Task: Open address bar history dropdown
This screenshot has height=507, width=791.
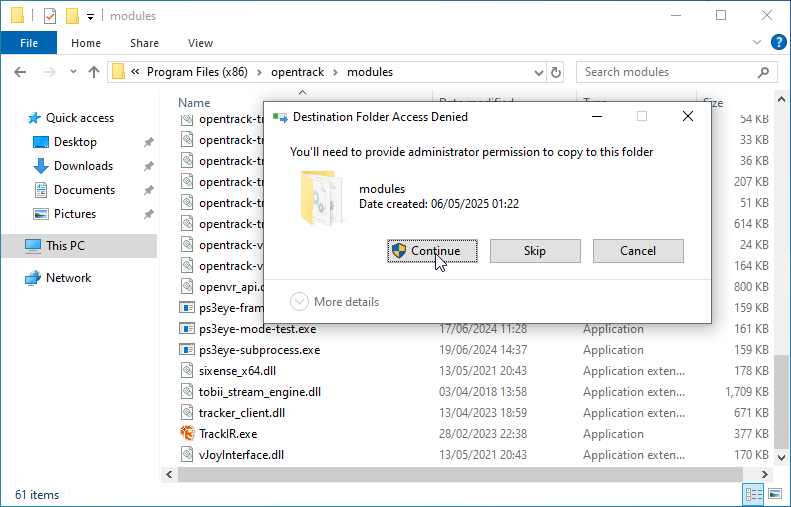Action: tap(539, 73)
